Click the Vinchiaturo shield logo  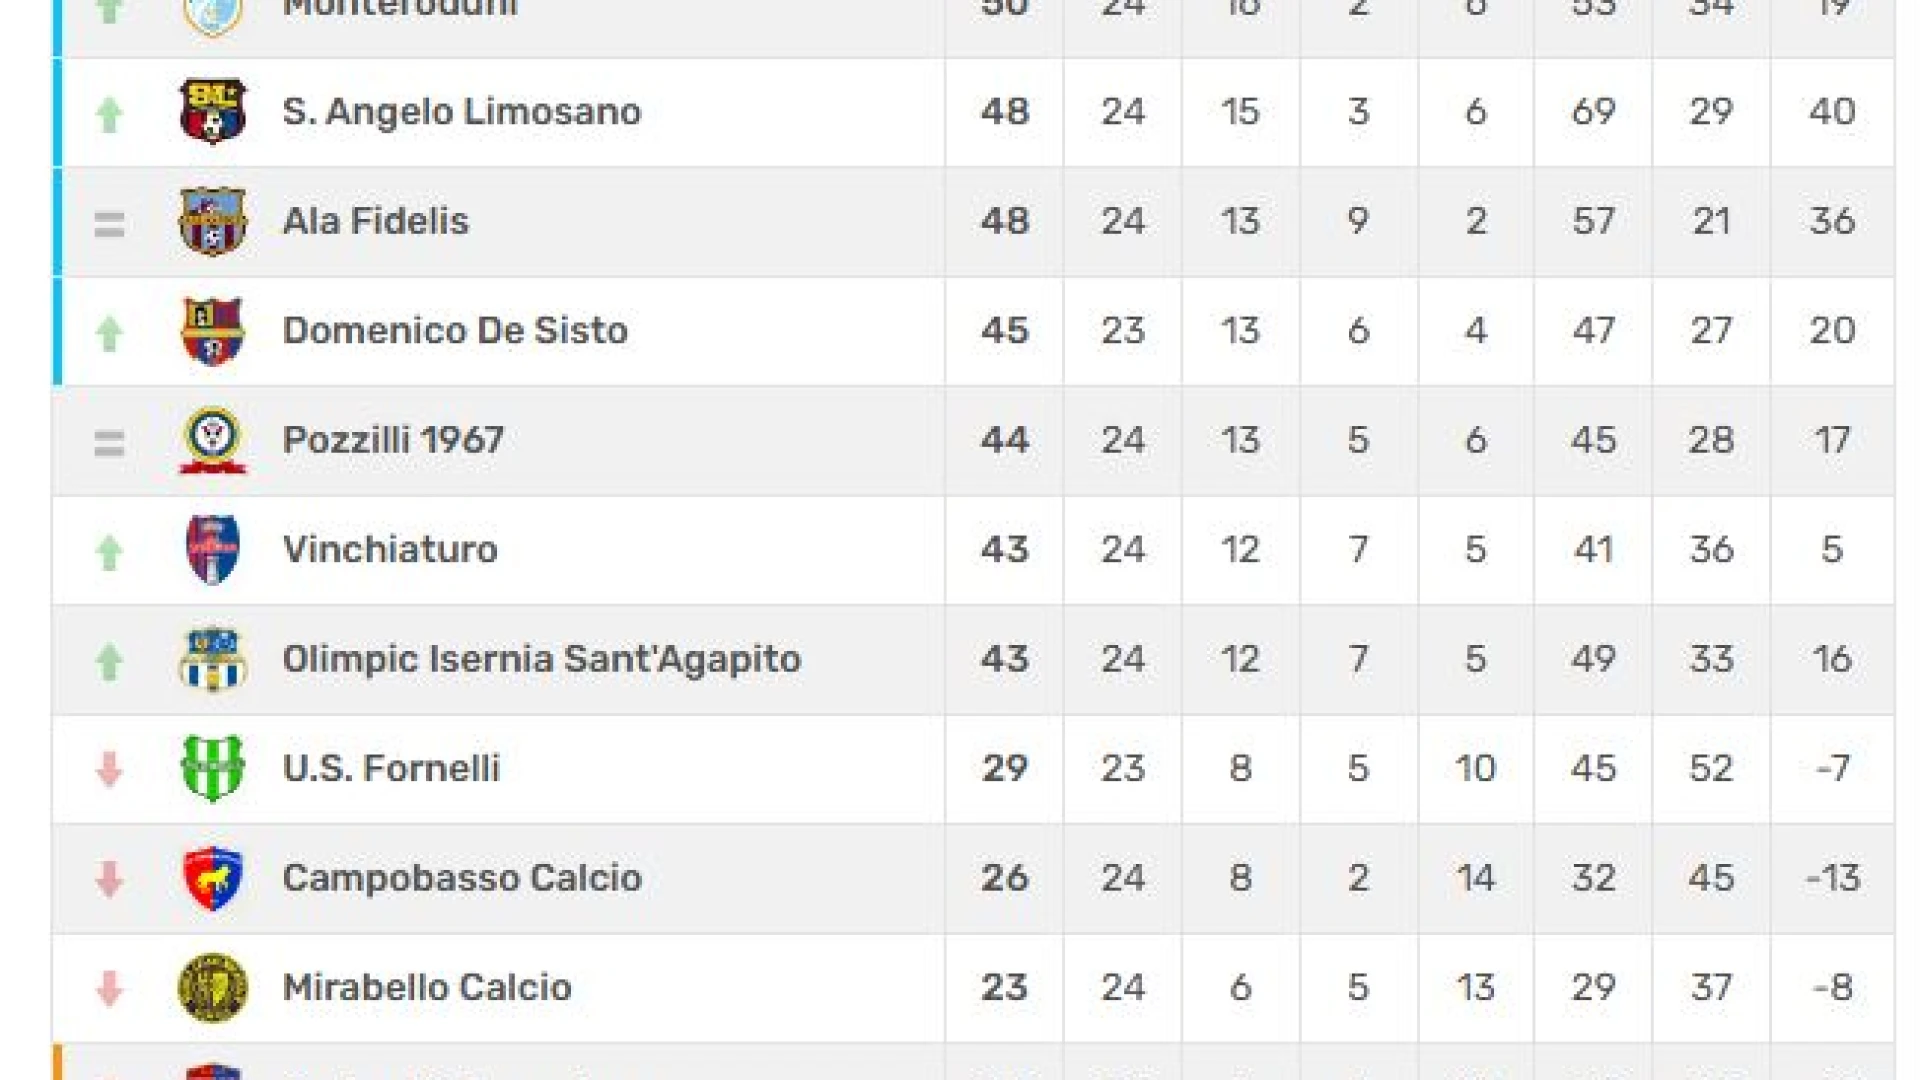(x=212, y=550)
